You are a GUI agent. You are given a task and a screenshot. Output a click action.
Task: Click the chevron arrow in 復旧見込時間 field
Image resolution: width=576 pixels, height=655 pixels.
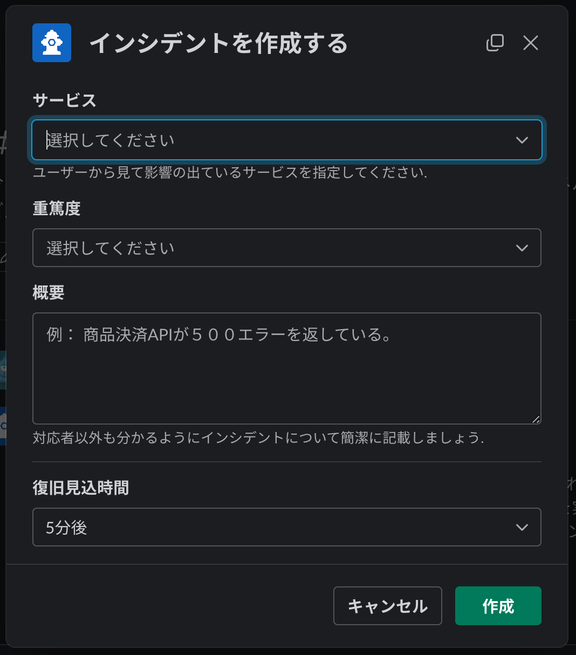pos(522,527)
